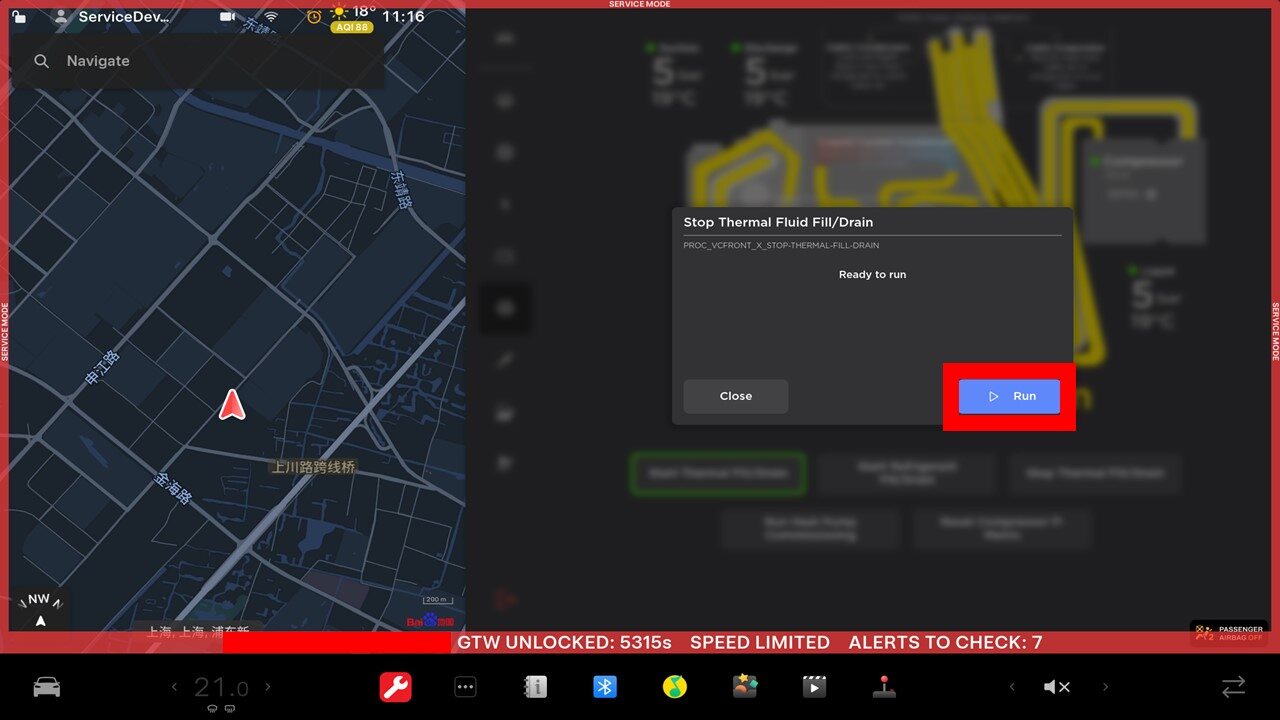
Task: Tap the Wi-Fi status icon
Action: point(271,17)
